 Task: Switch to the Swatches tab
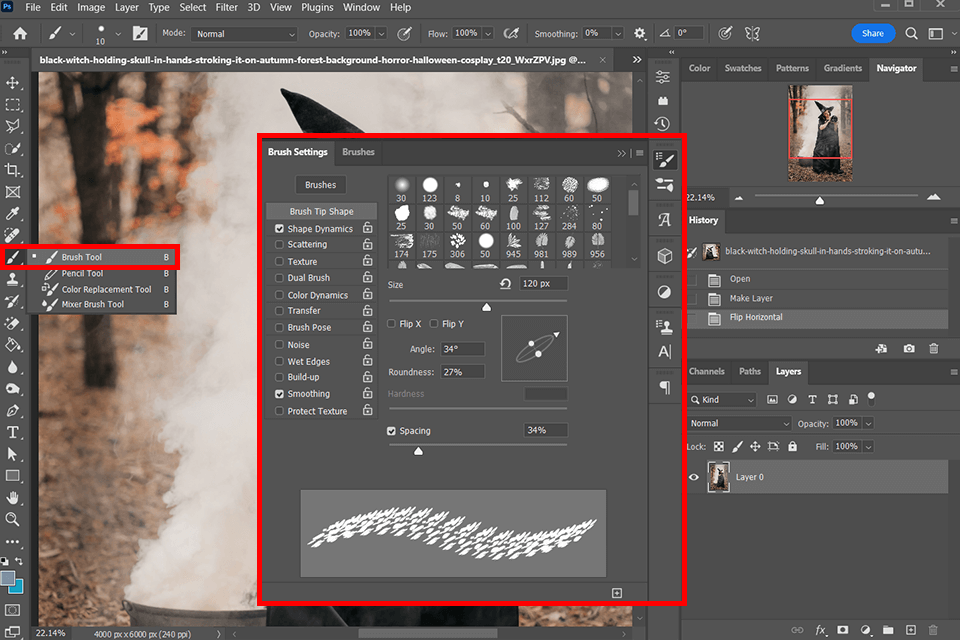[743, 68]
